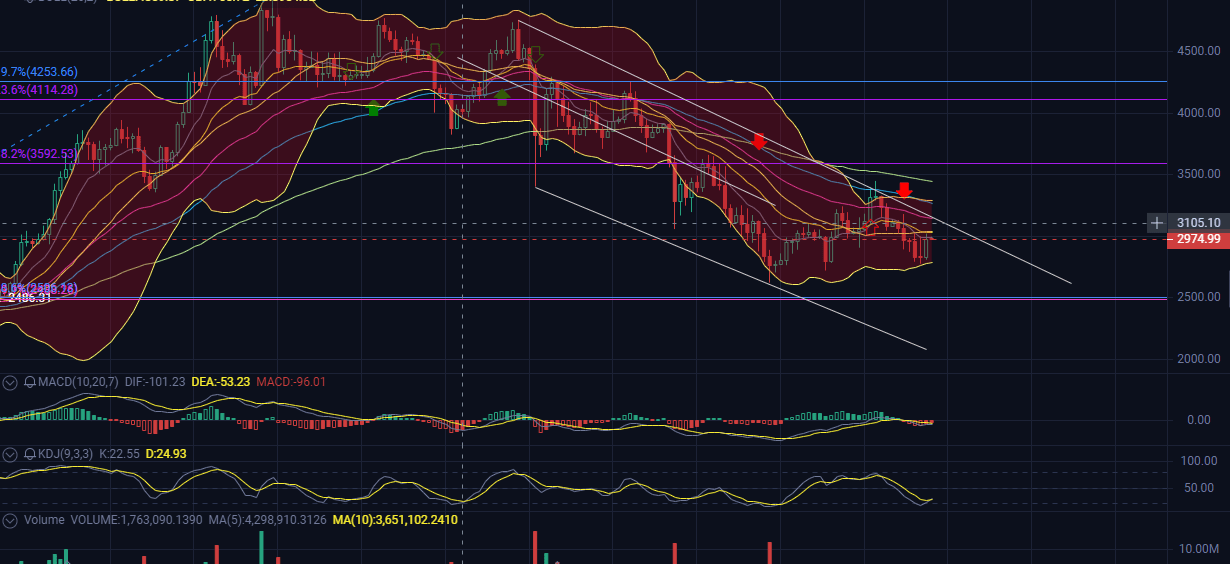
Task: Click the rightmost red down arrow marker
Action: click(904, 189)
